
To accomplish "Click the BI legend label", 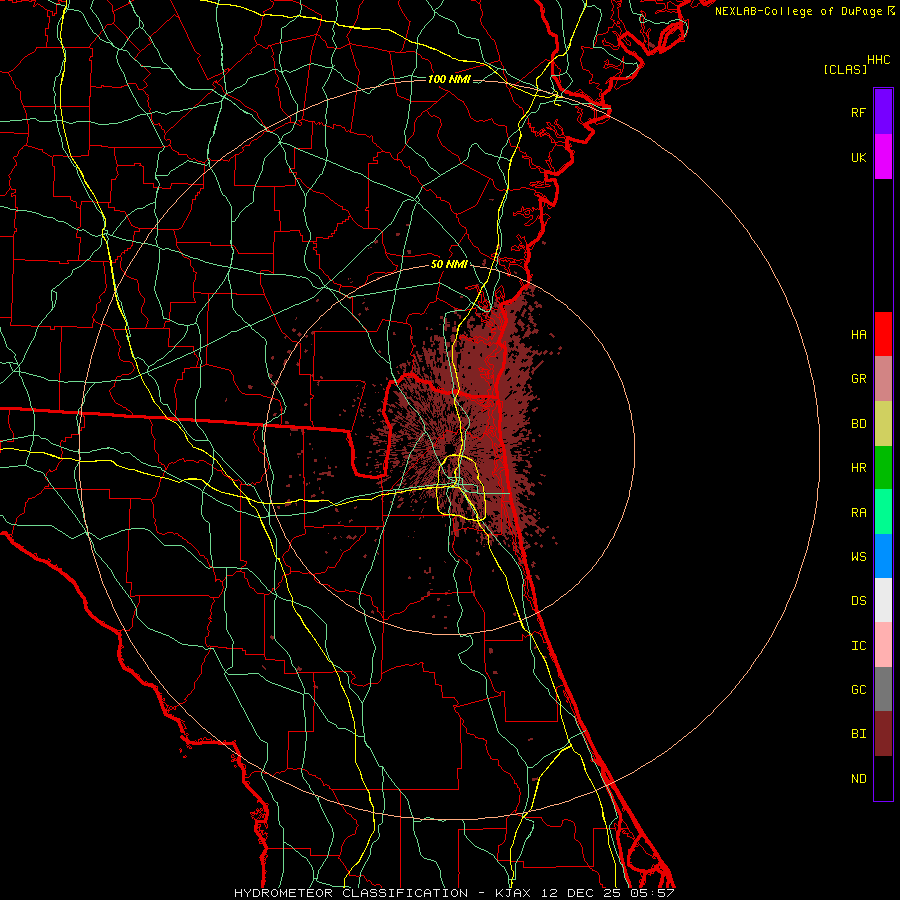I will click(859, 734).
